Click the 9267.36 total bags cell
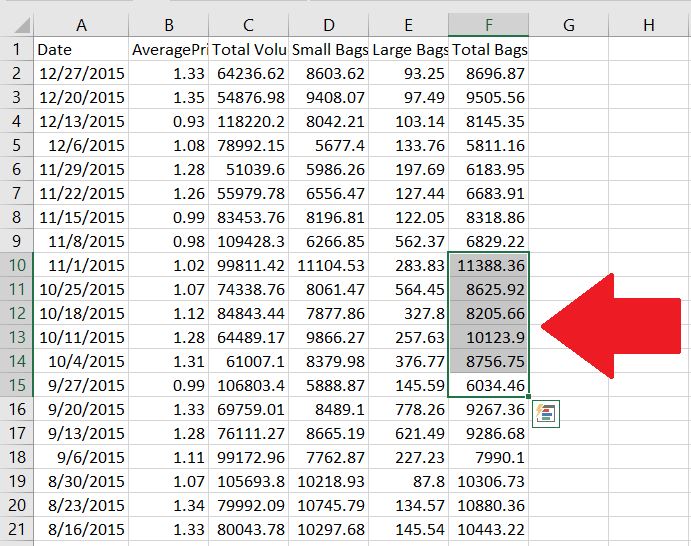The height and width of the screenshot is (546, 691). (x=488, y=409)
